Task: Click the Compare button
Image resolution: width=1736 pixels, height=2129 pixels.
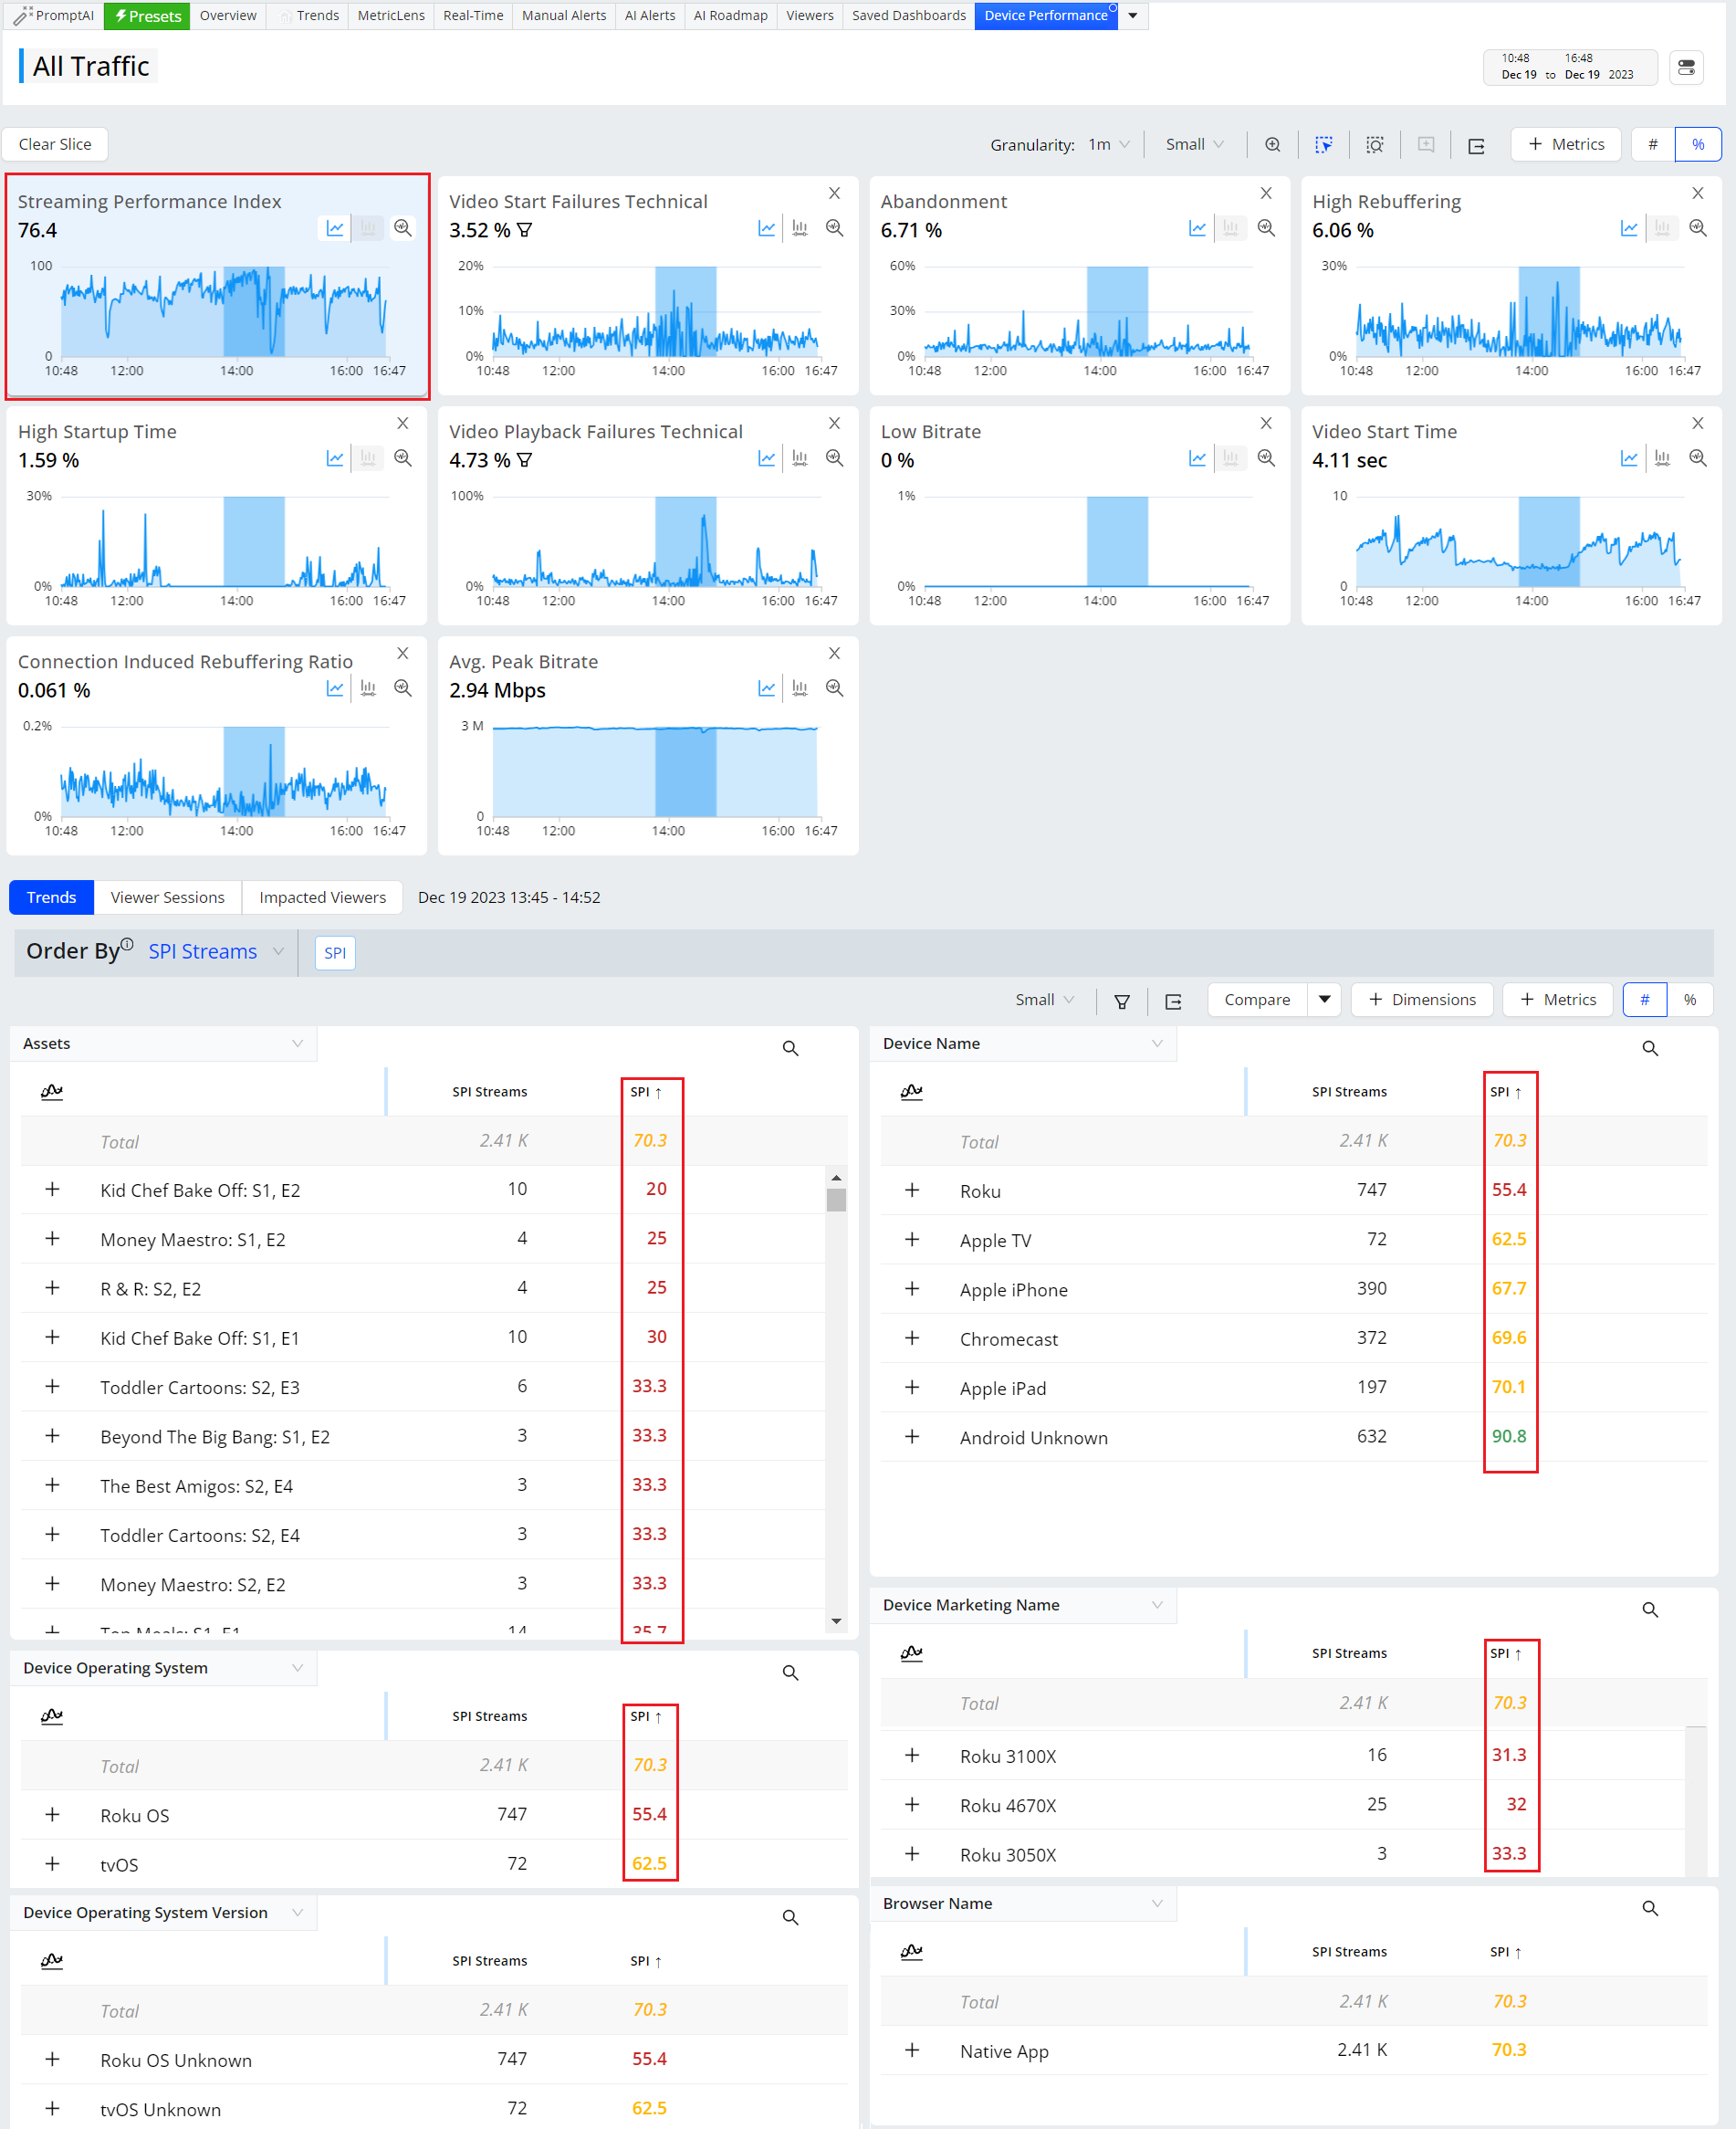Action: click(1256, 1000)
